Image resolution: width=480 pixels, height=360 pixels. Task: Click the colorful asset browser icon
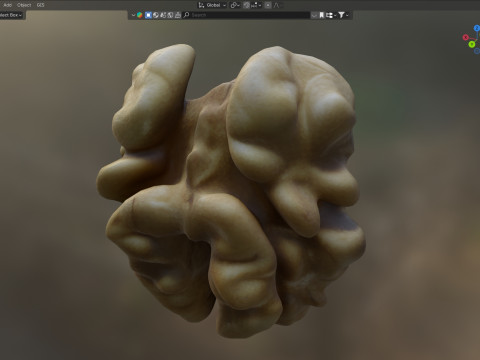point(140,15)
